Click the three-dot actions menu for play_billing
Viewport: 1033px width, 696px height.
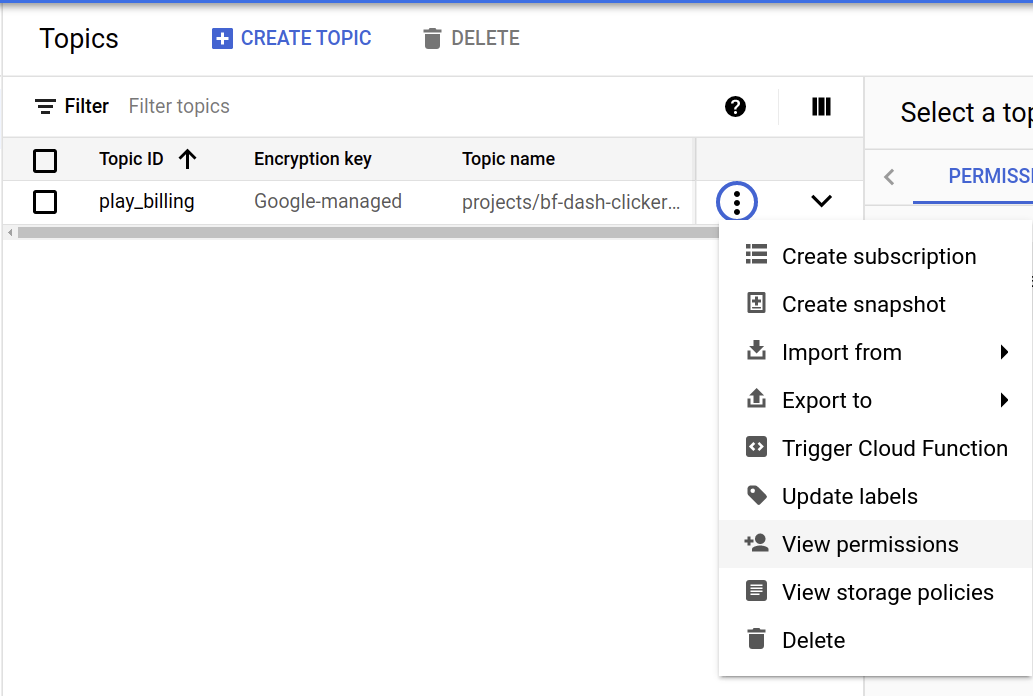[737, 202]
